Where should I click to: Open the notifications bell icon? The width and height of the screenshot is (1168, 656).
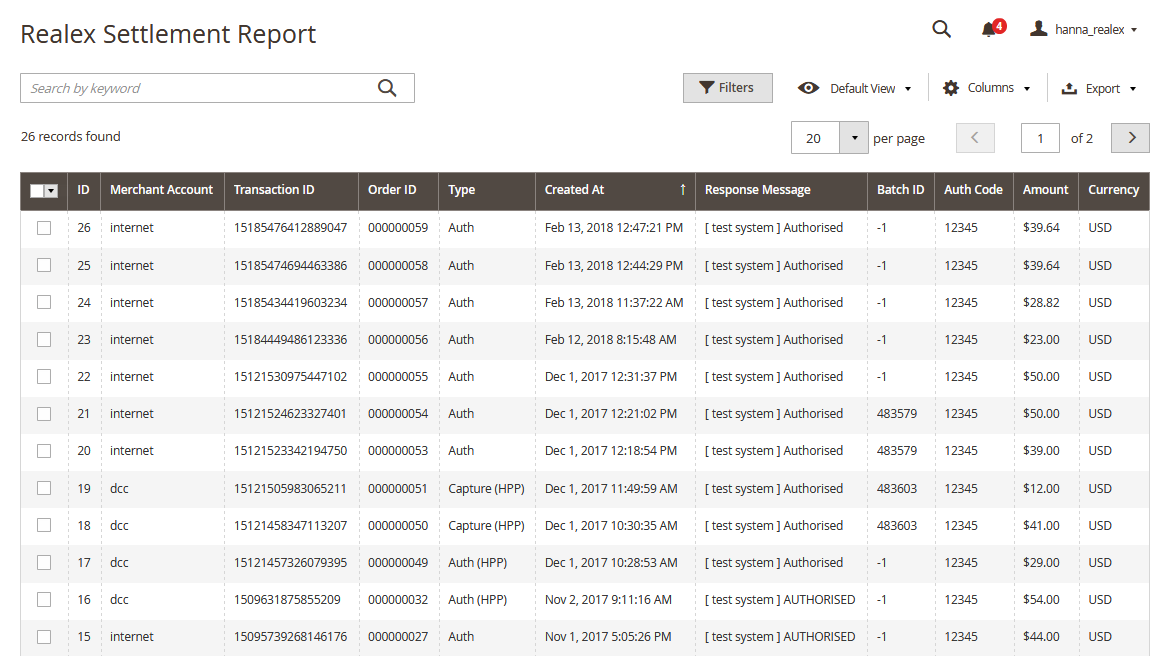(x=990, y=29)
